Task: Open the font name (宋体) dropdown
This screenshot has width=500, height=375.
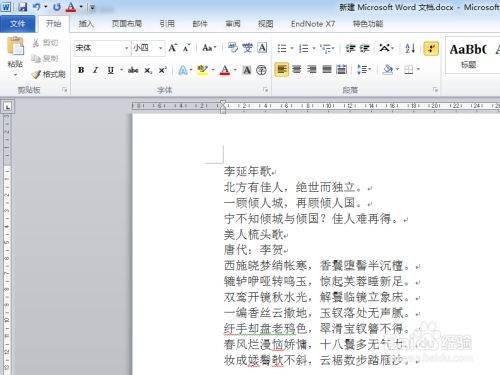Action: click(x=127, y=49)
